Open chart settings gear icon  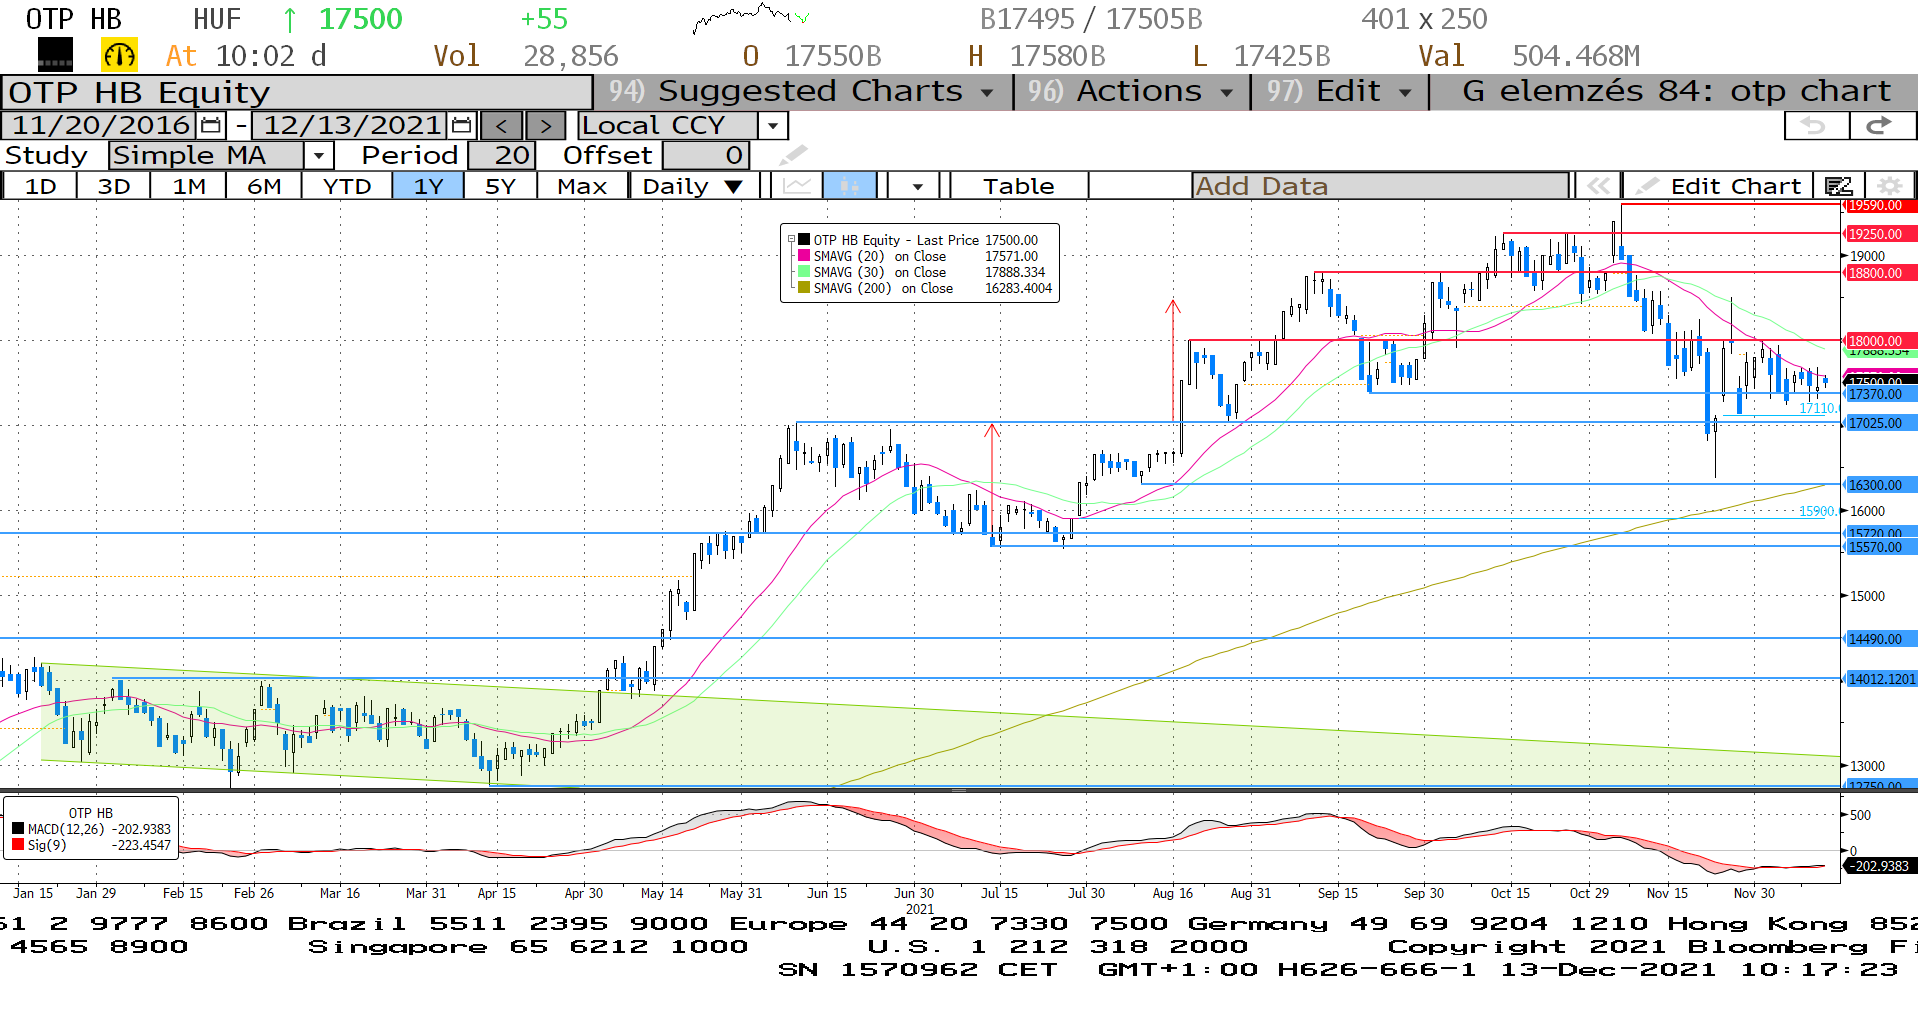click(1888, 186)
